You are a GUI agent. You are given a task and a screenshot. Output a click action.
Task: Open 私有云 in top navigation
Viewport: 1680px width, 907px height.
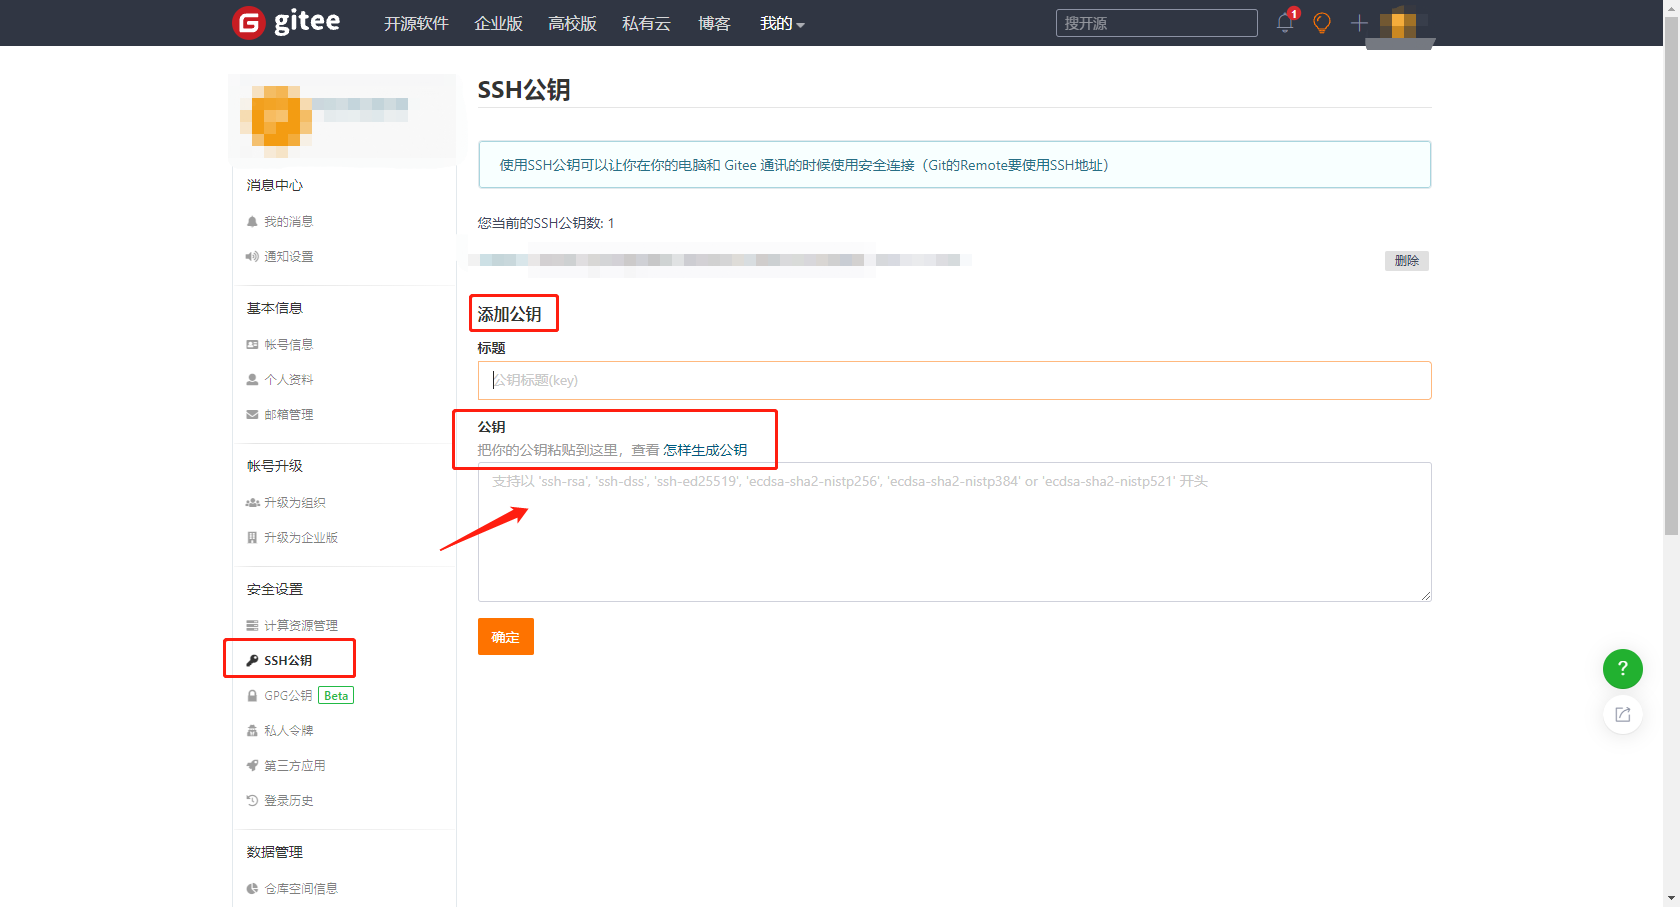point(646,23)
